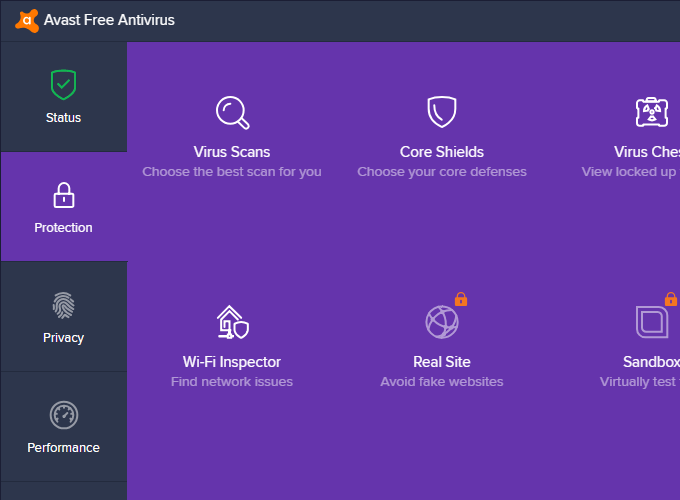The image size is (680, 500).
Task: Click 'Choose your core defenses' text
Action: [x=442, y=172]
